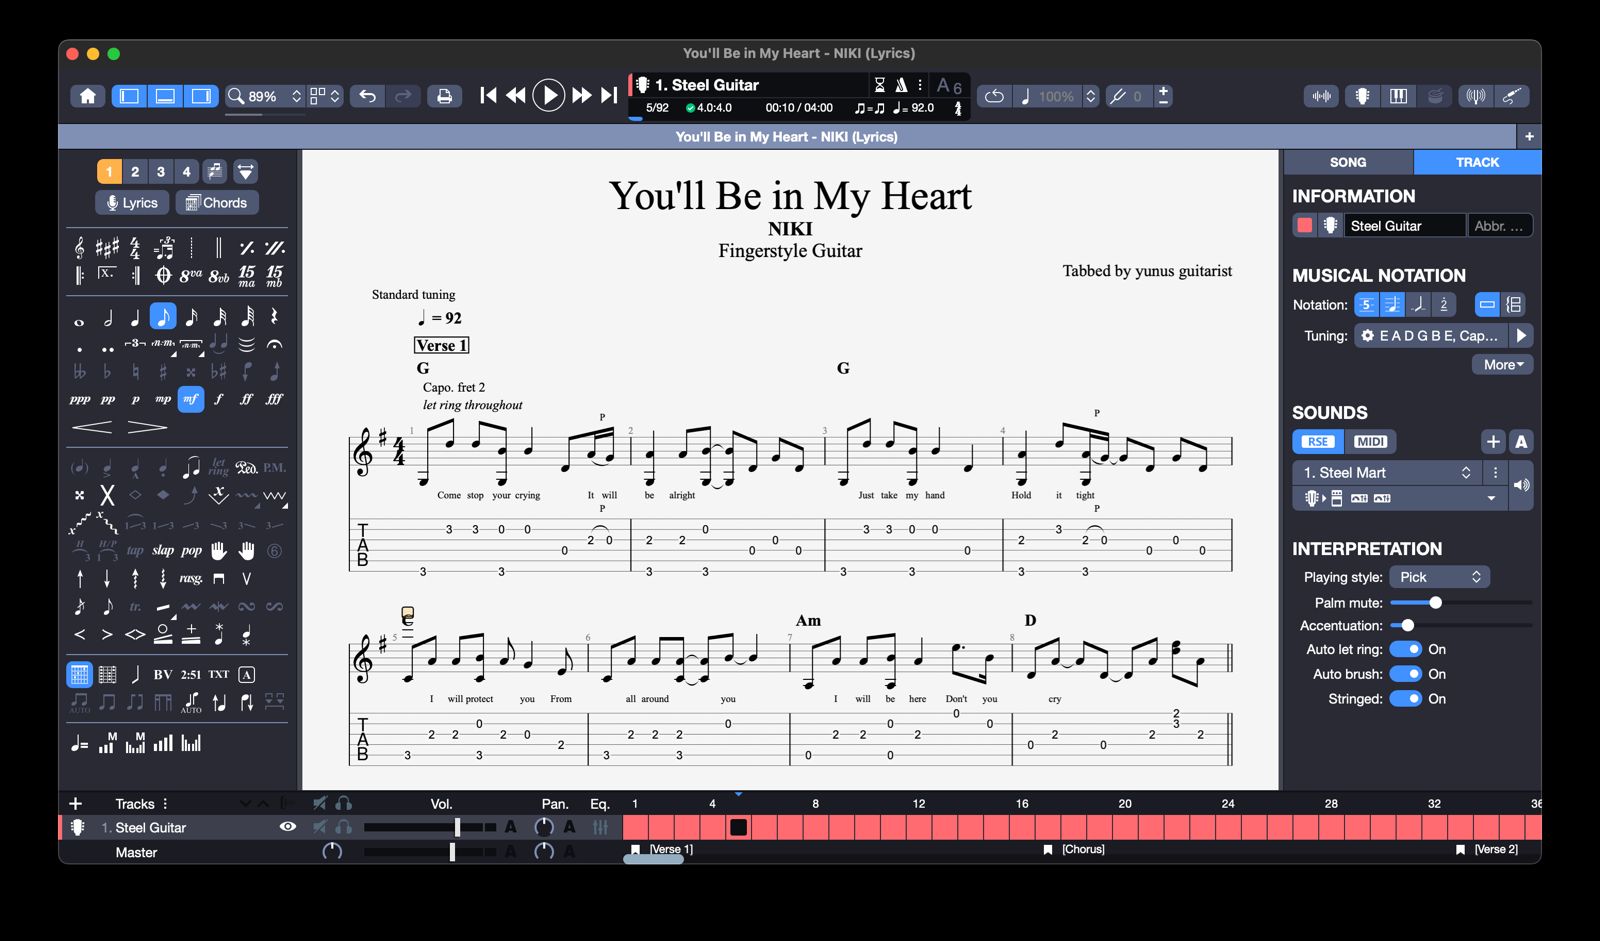
Task: Open Tuning E A D G B E settings
Action: [x=1431, y=336]
